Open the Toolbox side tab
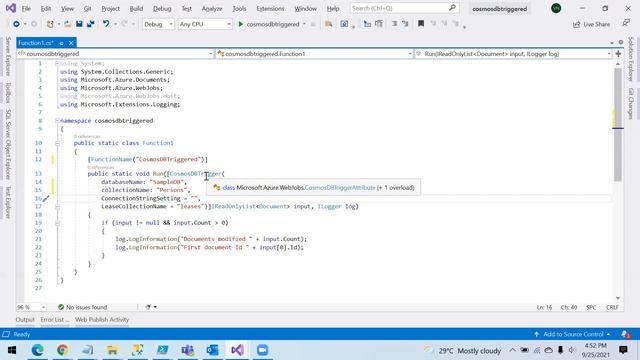The width and height of the screenshot is (640, 360). 8,93
